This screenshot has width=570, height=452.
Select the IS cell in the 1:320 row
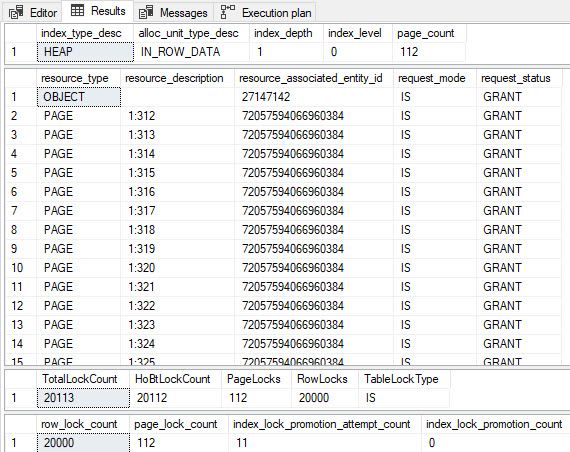tap(435, 268)
